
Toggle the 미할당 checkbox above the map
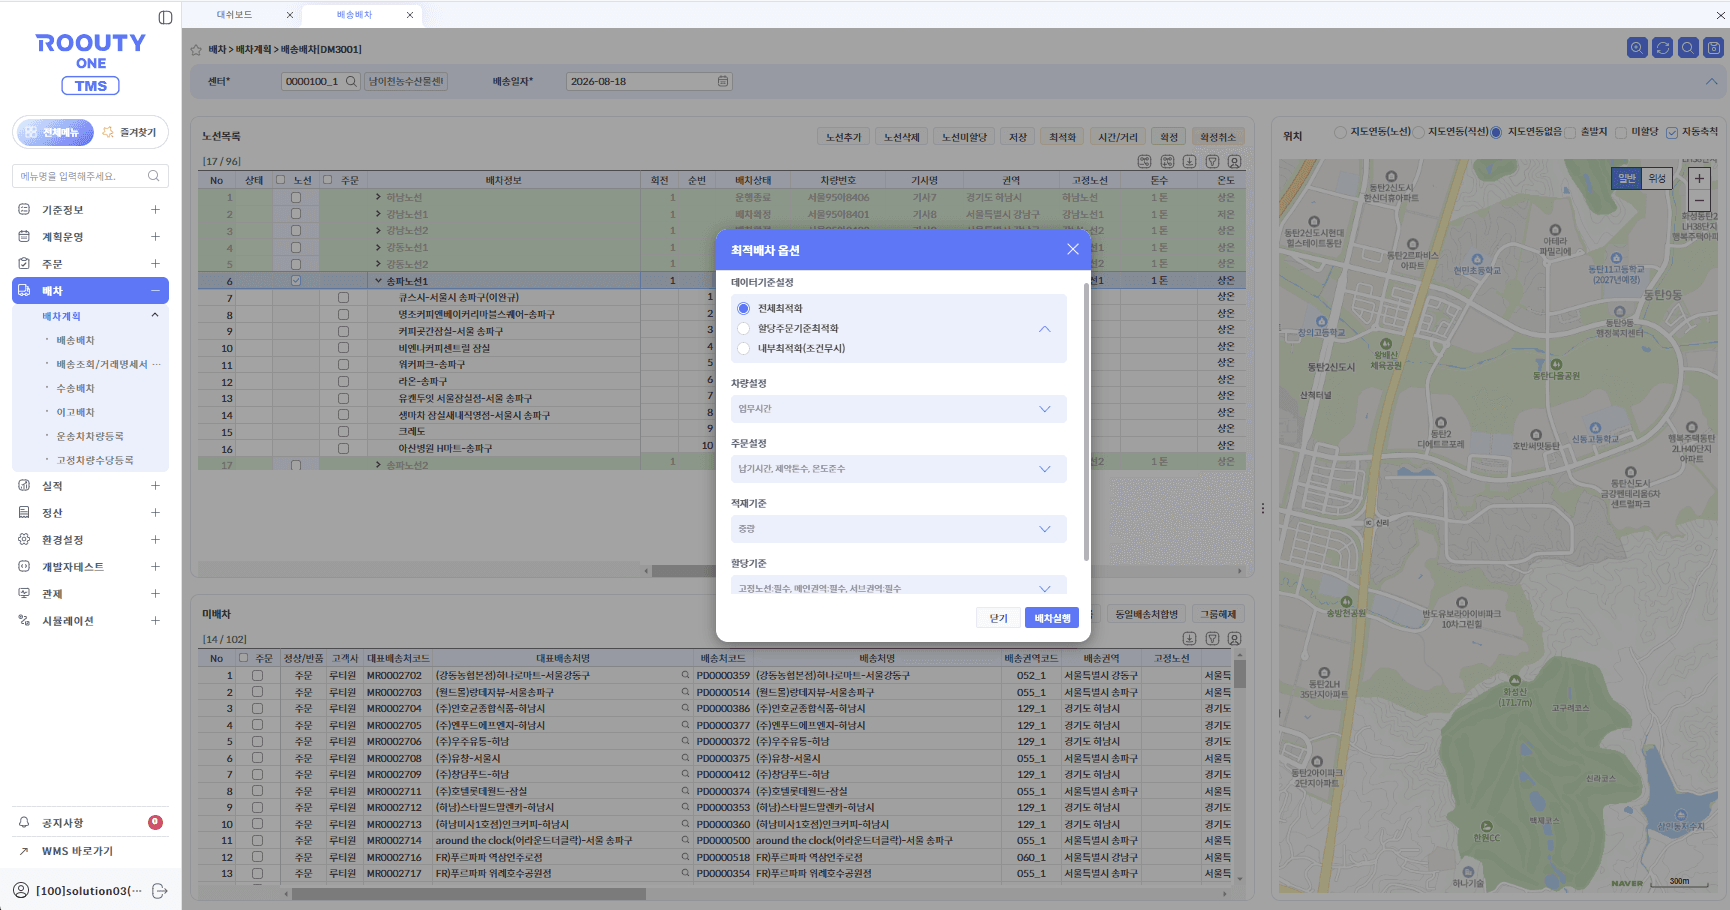(x=1621, y=132)
